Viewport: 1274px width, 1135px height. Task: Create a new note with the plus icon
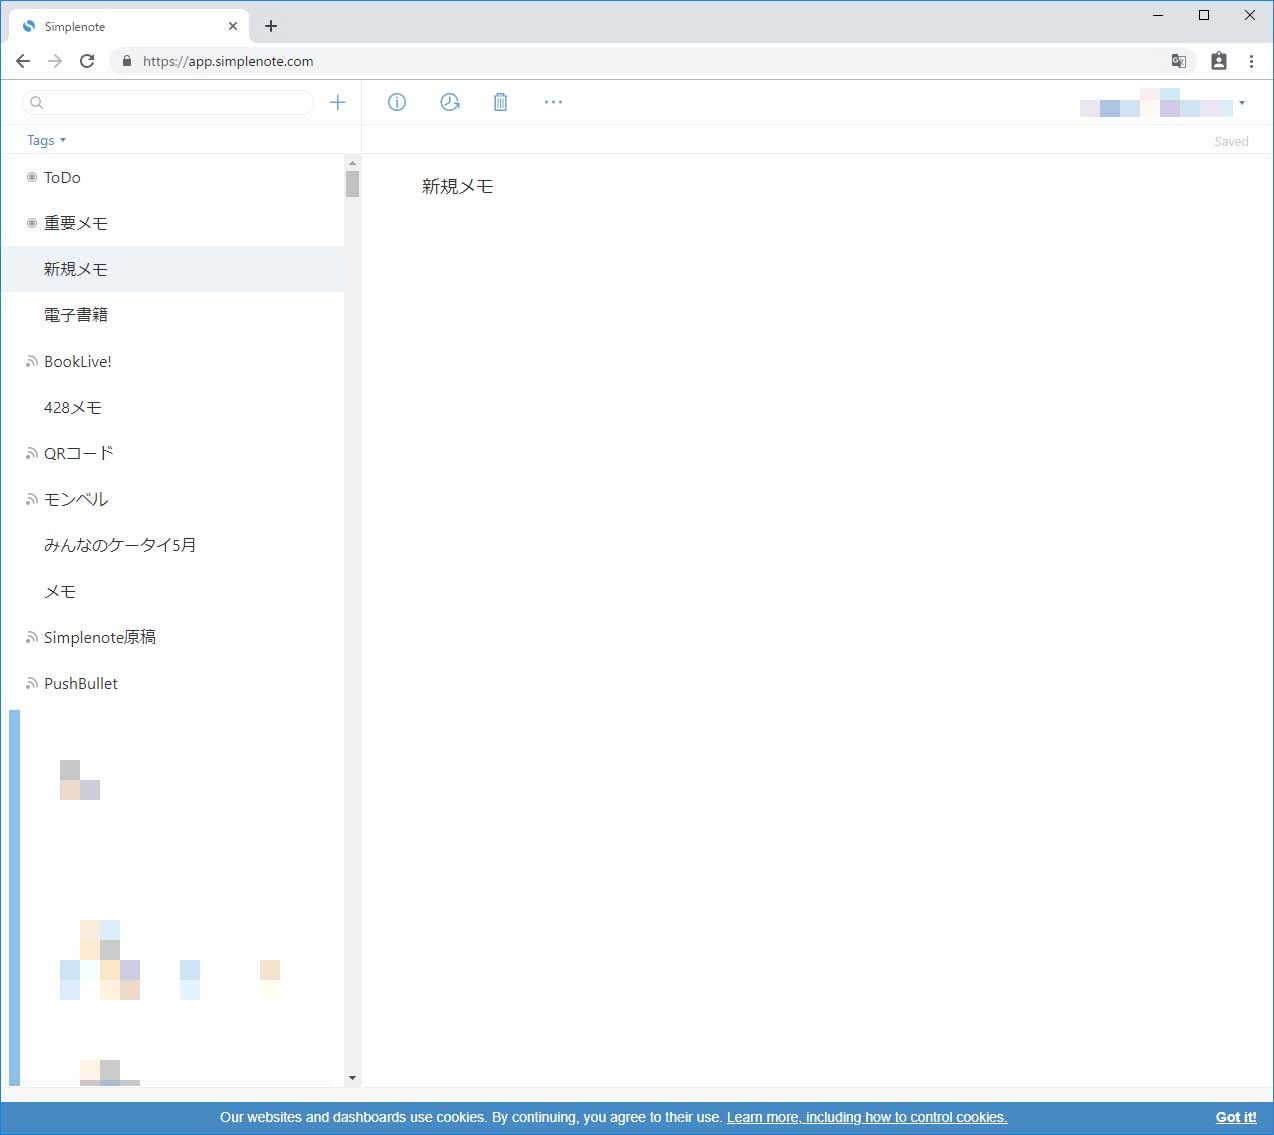(x=338, y=101)
